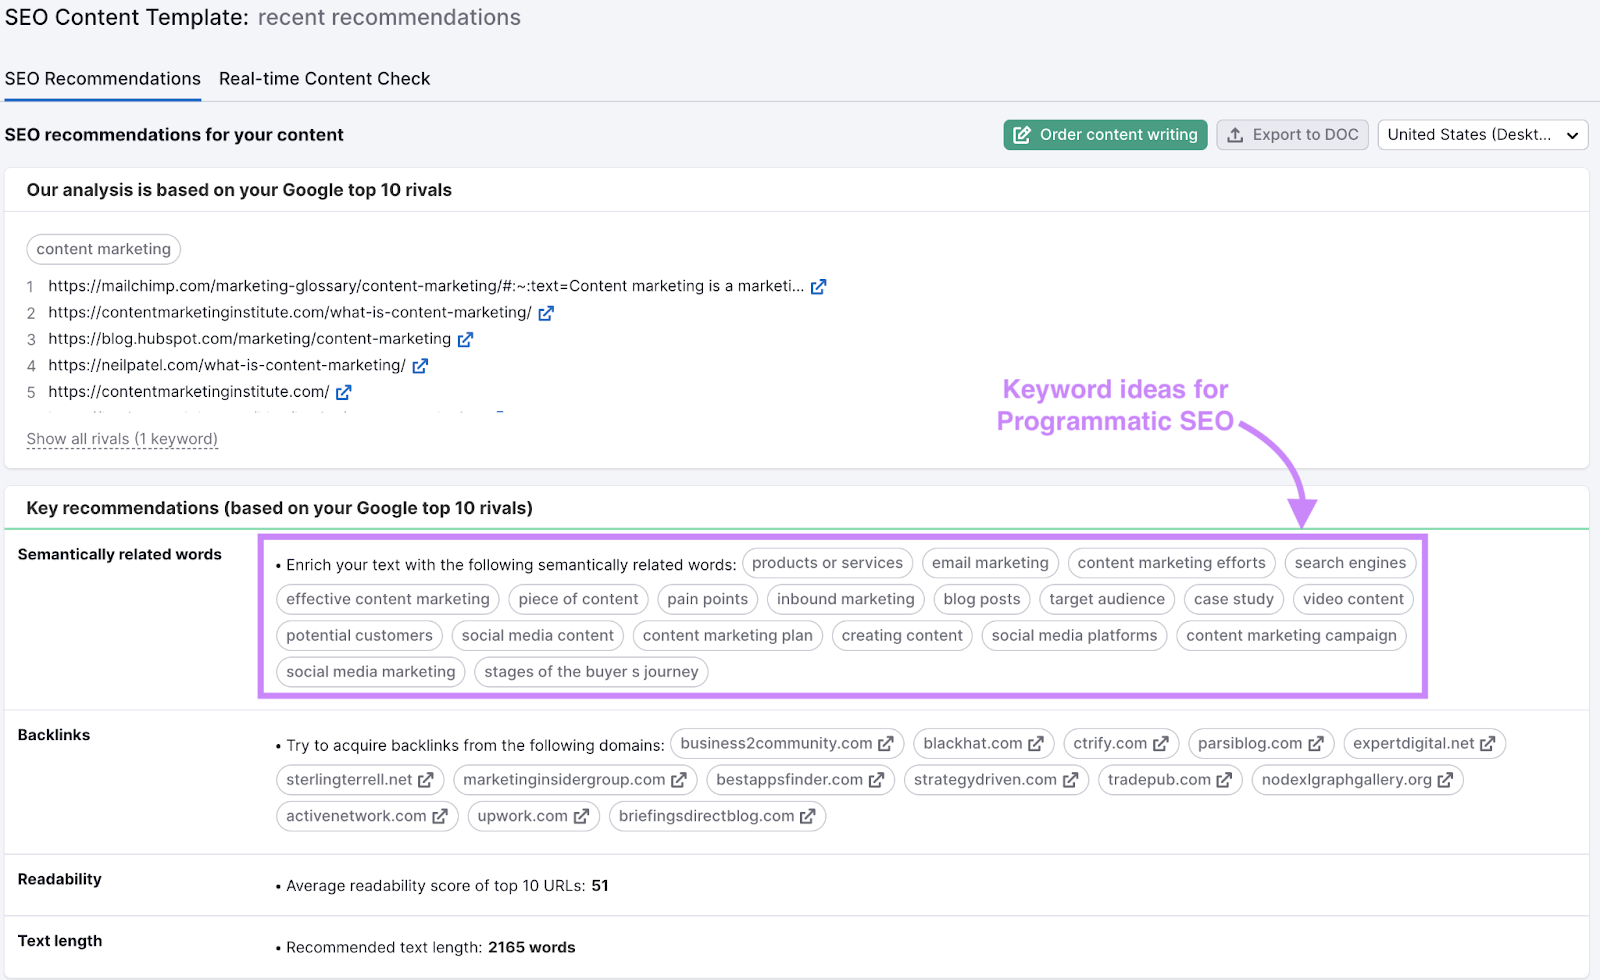Open external link icon on sterlingterrell.net chip
This screenshot has height=980, width=1600.
(425, 780)
